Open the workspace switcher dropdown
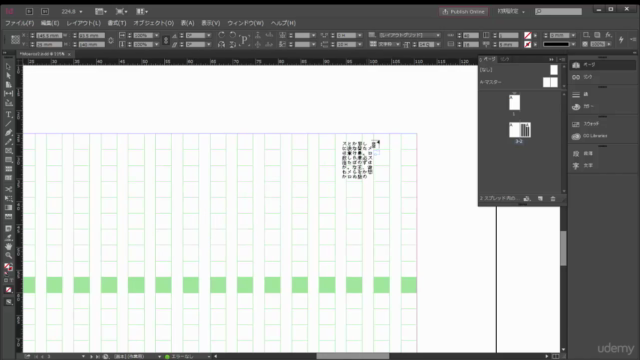The image size is (640, 360). (x=511, y=11)
